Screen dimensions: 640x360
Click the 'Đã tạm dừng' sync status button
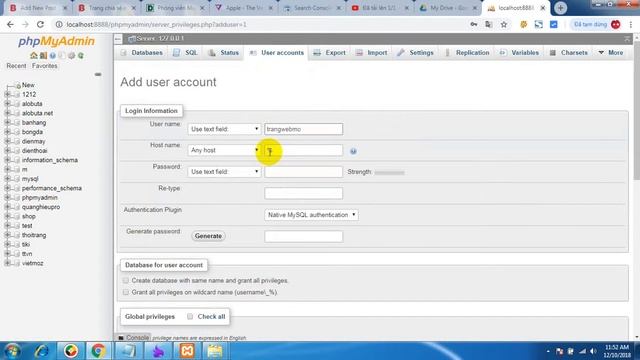[590, 24]
